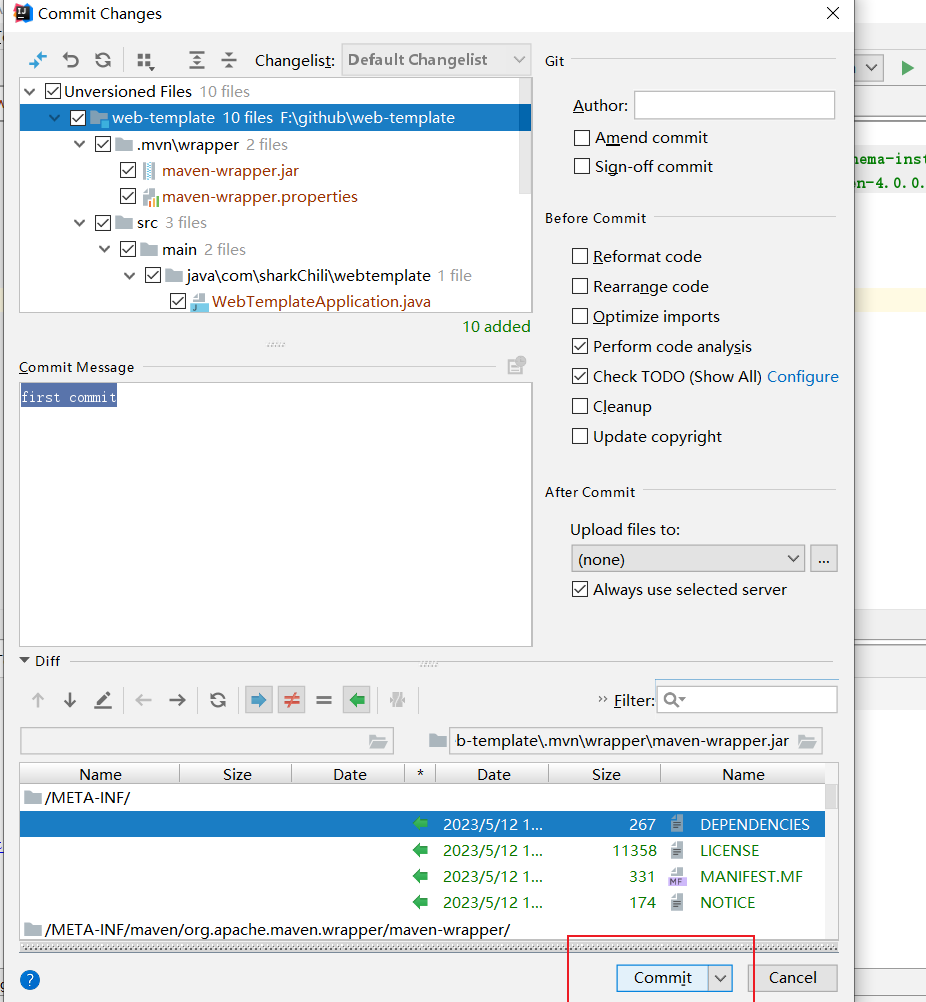Screen dimensions: 926x1002
Task: Click the Rollback (undo arrow) icon
Action: click(70, 60)
